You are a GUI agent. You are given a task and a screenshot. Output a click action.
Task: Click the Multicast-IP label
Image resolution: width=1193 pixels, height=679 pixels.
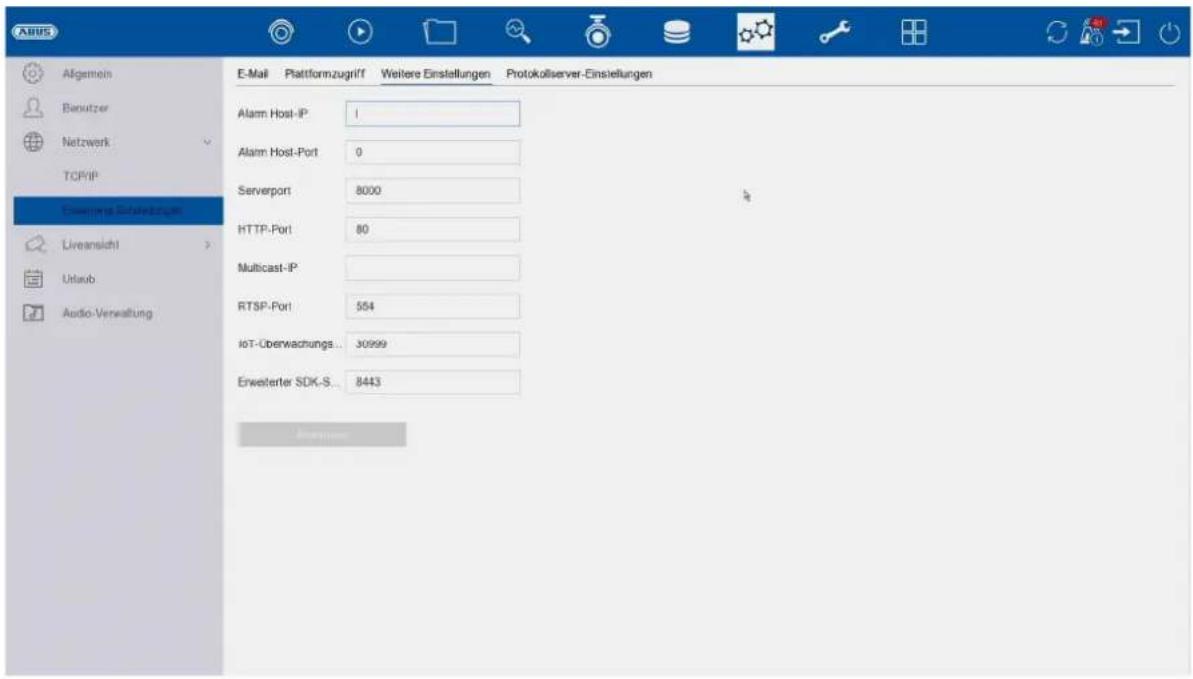point(268,268)
